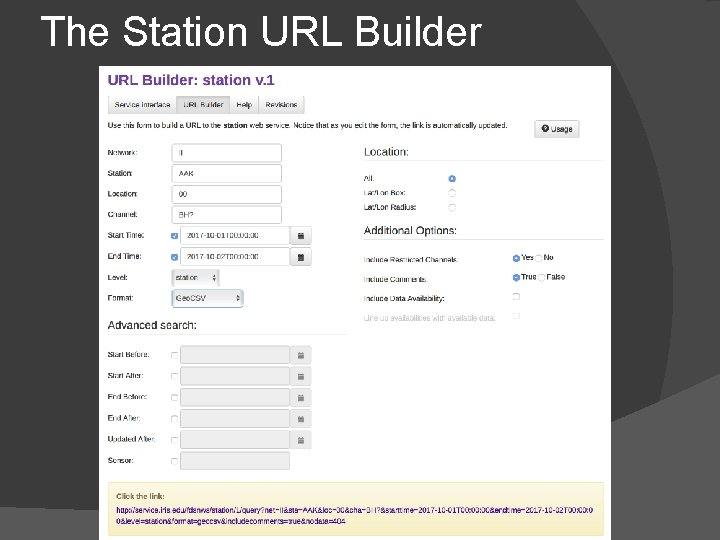Screen dimensions: 720x540
Task: Click the Start Before date field
Action: click(x=235, y=355)
